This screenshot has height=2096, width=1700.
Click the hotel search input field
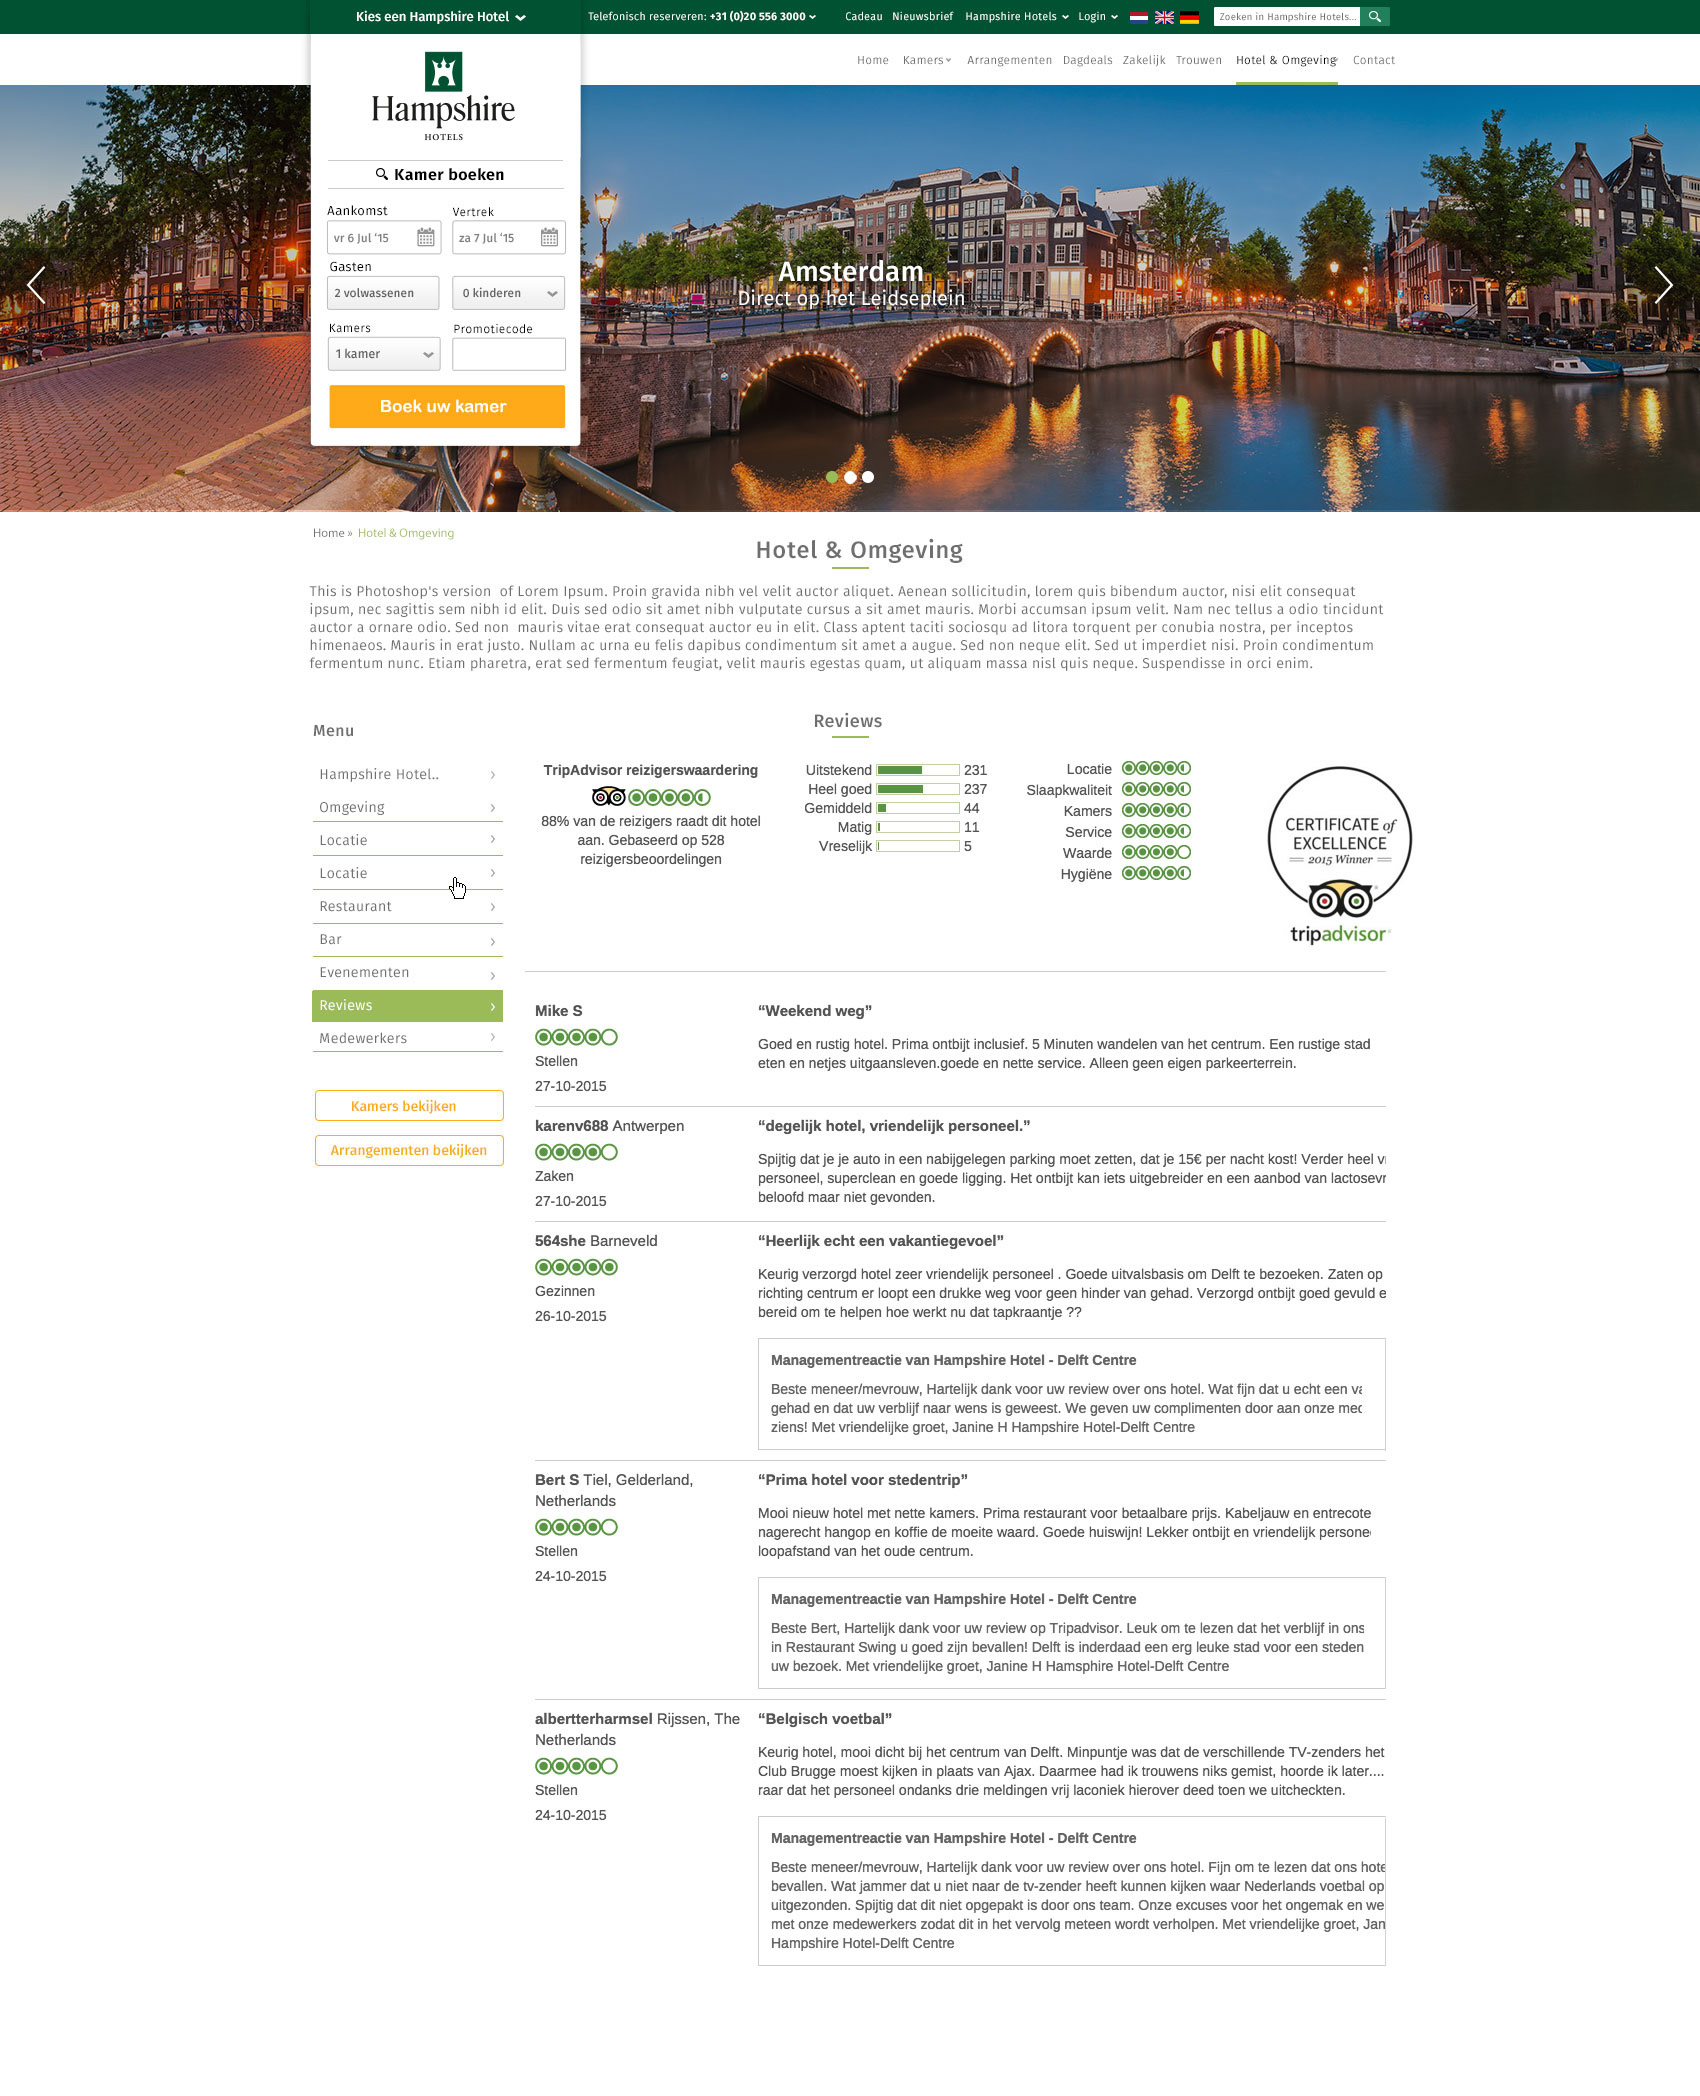point(1287,17)
